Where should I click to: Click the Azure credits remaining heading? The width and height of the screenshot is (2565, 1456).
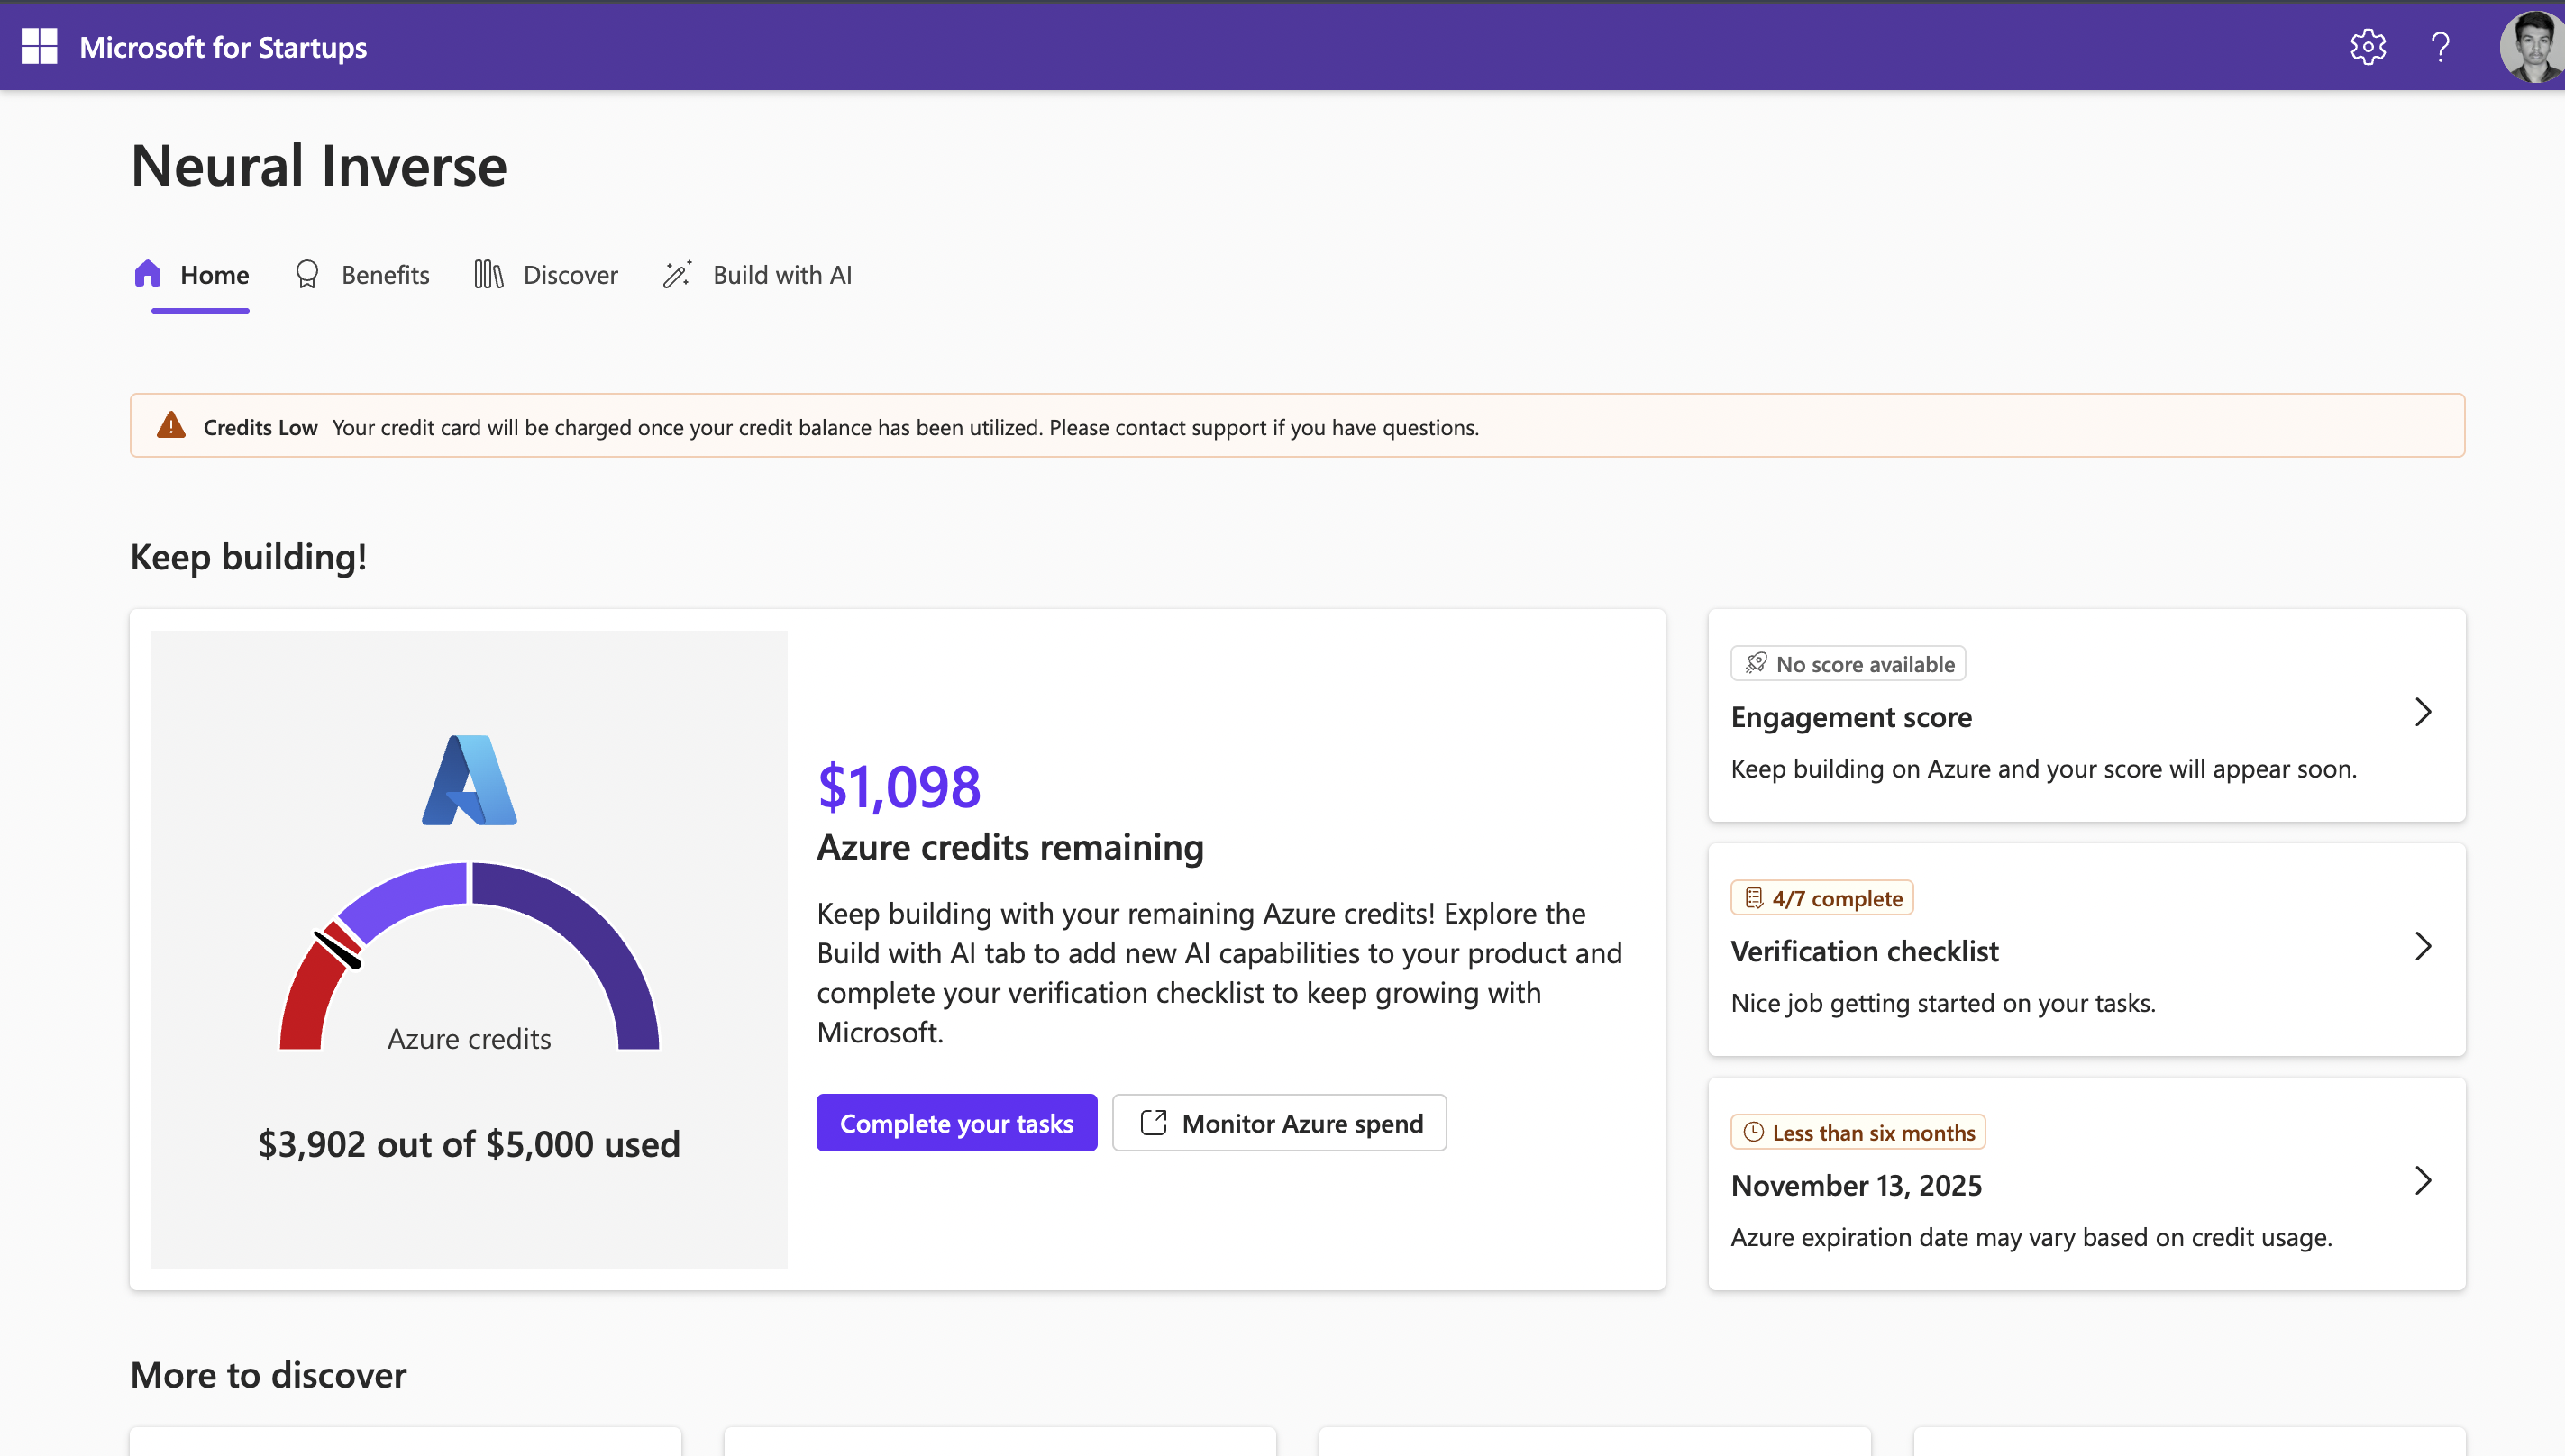[x=1010, y=847]
